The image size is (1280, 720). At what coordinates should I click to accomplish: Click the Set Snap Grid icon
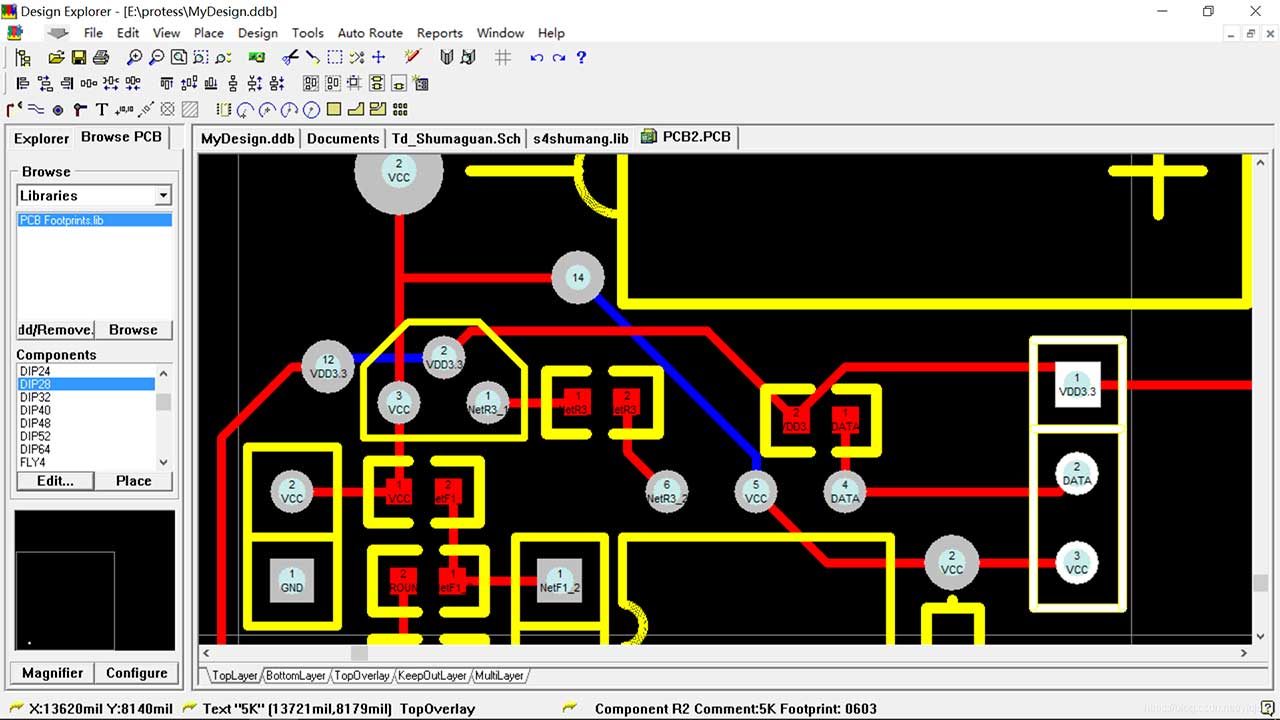point(503,58)
